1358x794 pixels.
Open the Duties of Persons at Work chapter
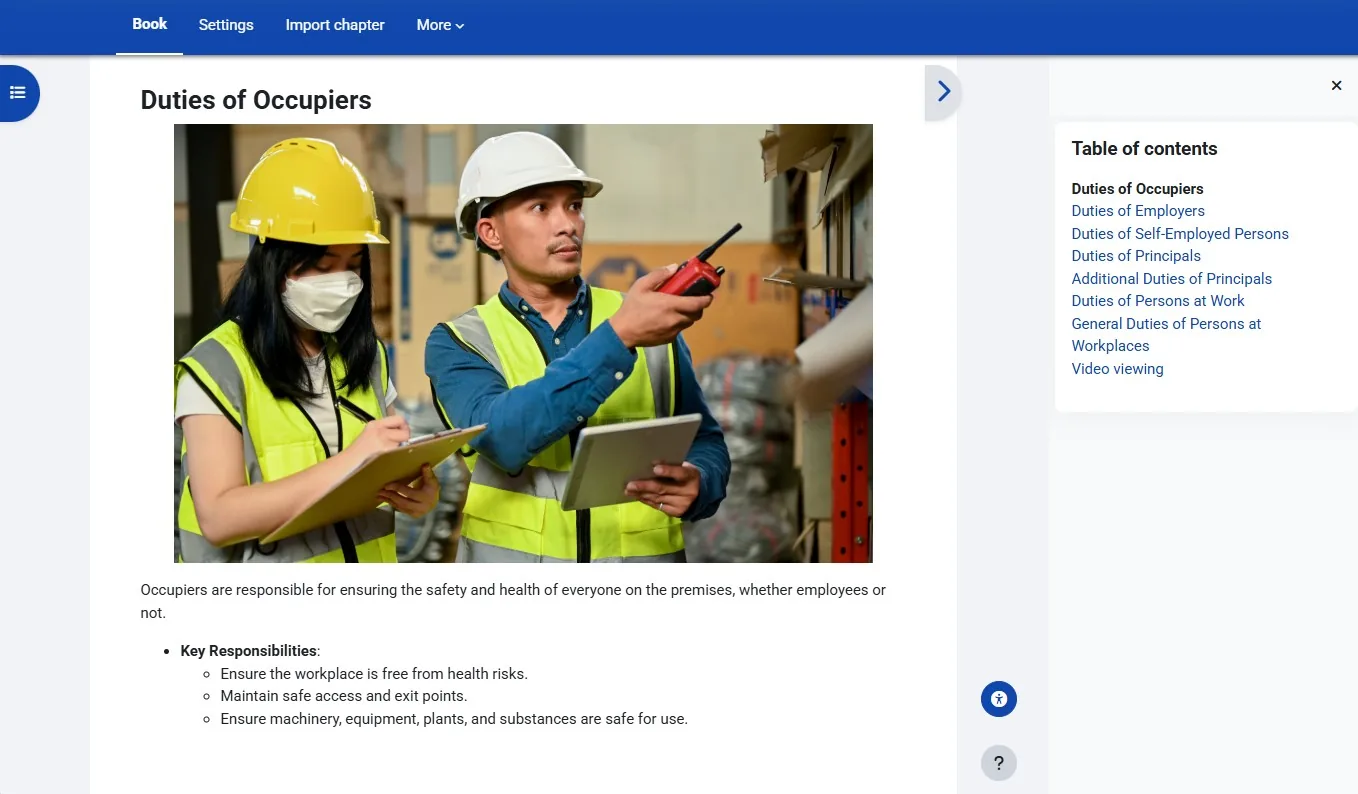click(1158, 300)
